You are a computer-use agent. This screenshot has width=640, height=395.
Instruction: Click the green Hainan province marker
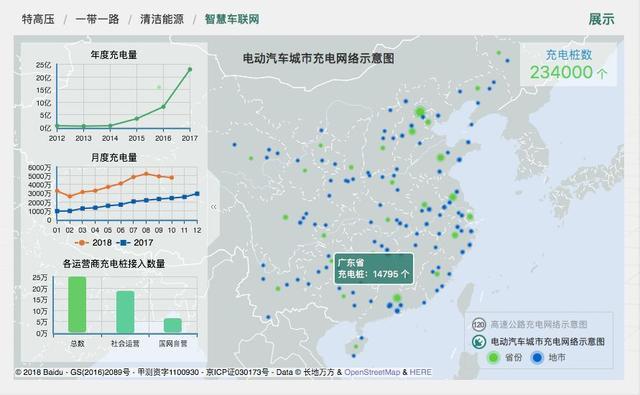tap(356, 346)
